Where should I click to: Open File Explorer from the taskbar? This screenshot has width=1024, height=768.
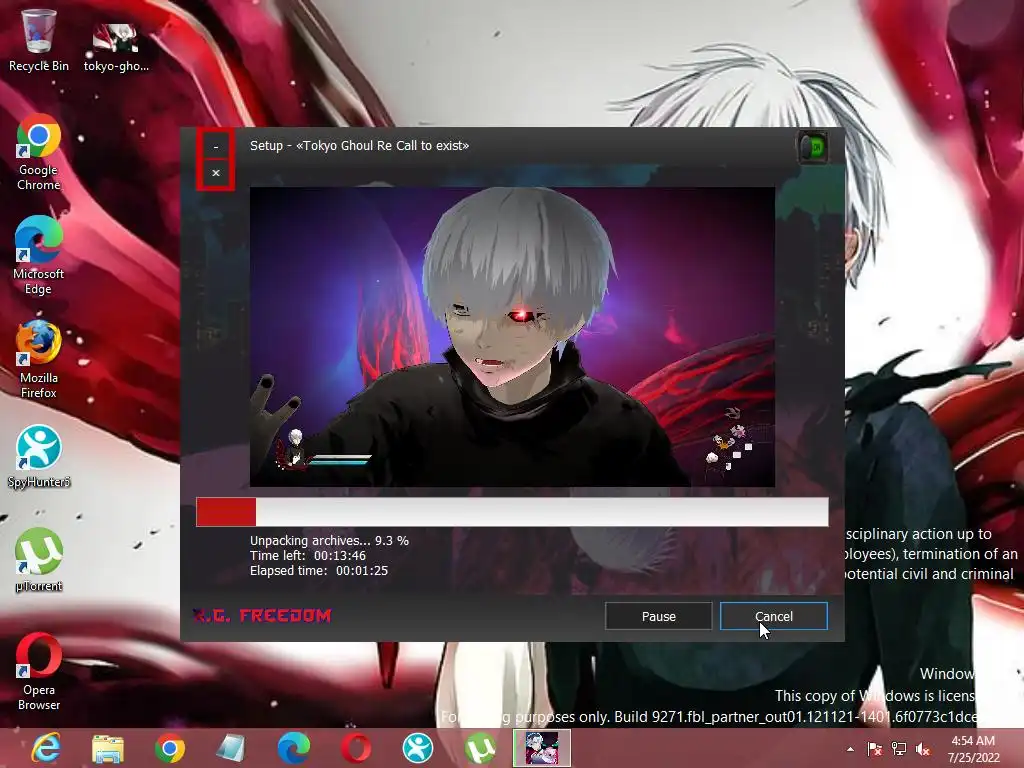tap(108, 748)
